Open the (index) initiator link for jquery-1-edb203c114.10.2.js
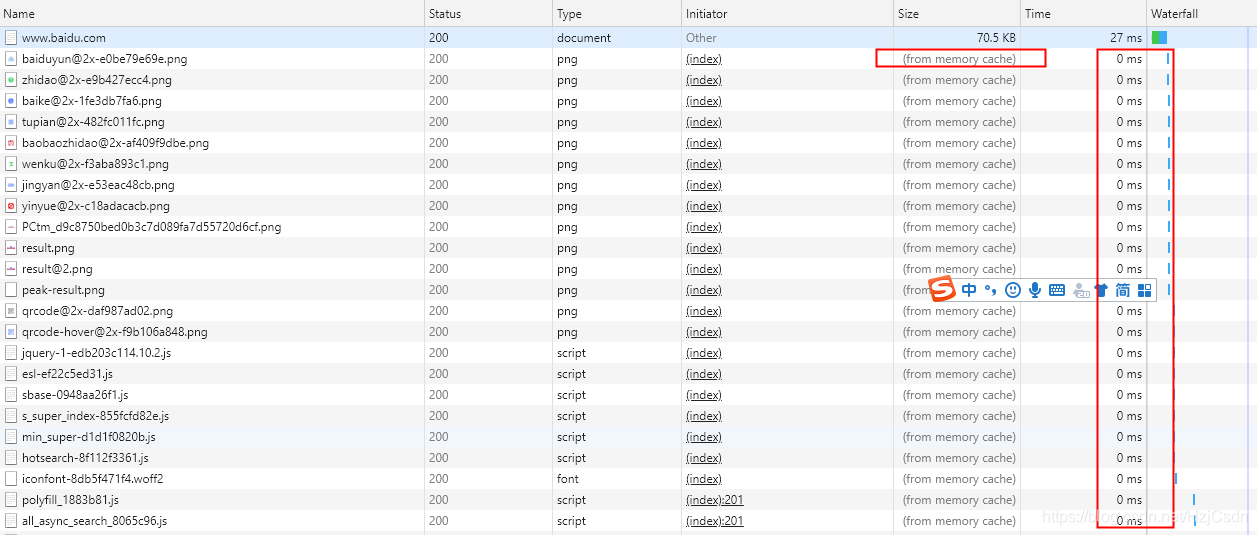 click(704, 353)
